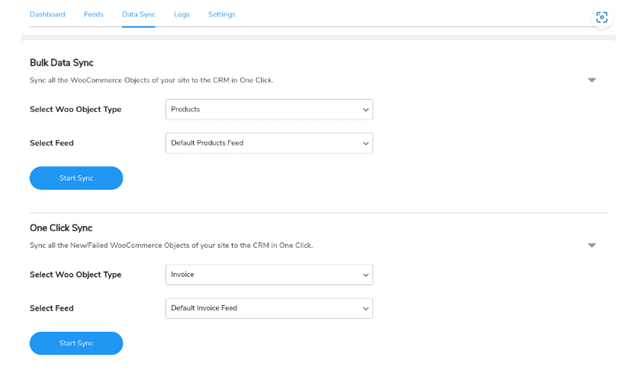Open the Products object type dropdown
628x375 pixels.
point(269,109)
